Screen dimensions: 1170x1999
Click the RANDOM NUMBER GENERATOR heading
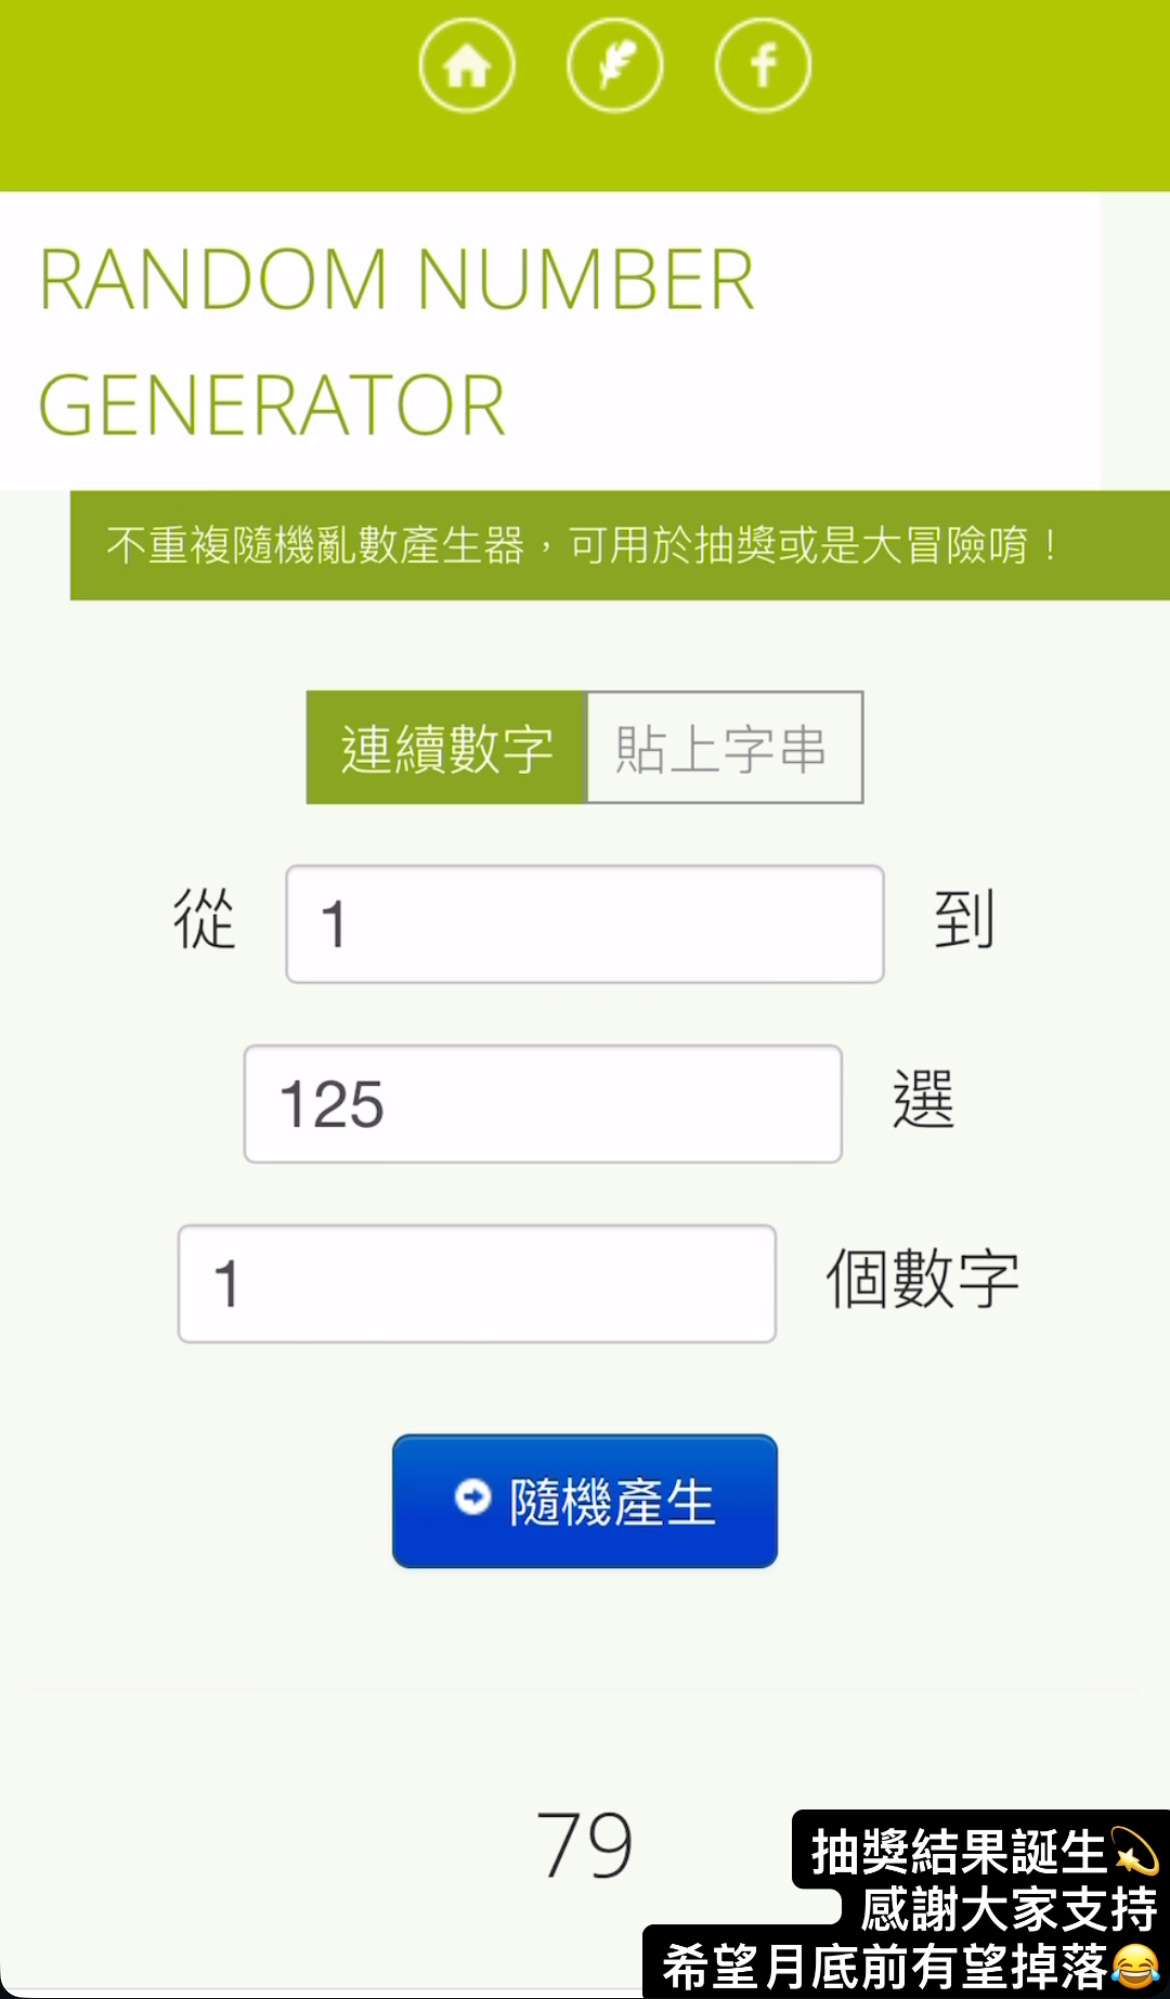coord(396,341)
